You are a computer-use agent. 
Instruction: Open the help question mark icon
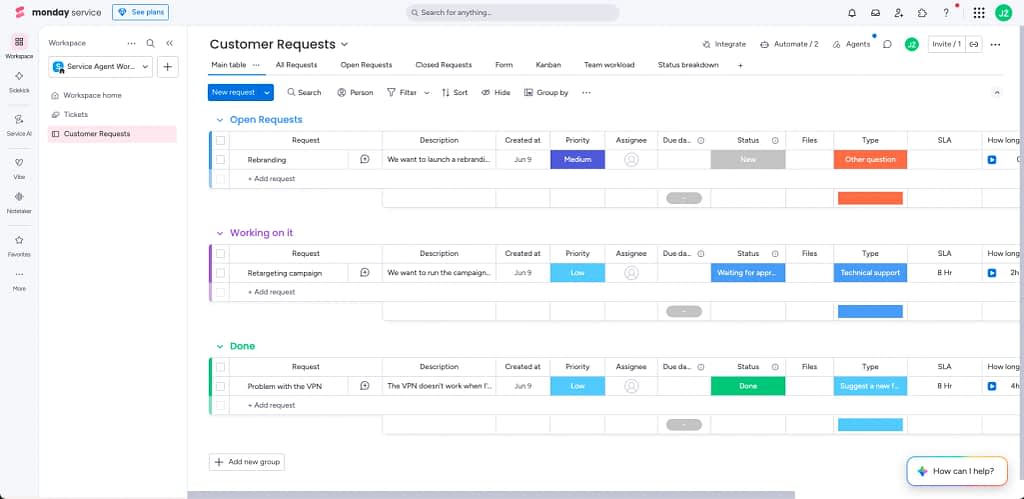946,12
